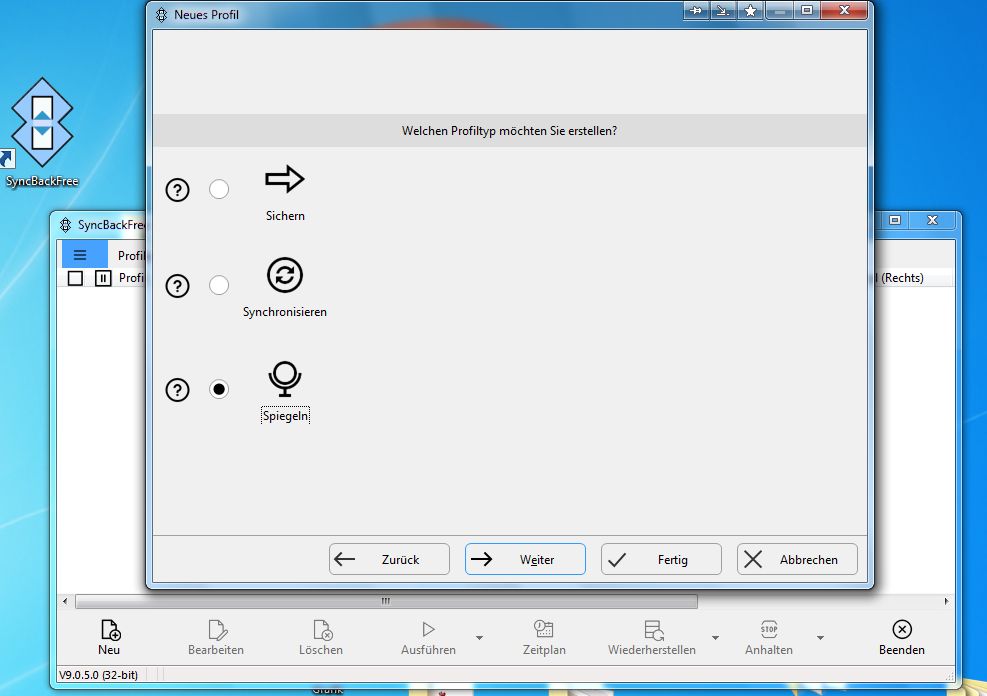Open help for the Spiegeln profile type
This screenshot has height=696, width=987.
[178, 390]
